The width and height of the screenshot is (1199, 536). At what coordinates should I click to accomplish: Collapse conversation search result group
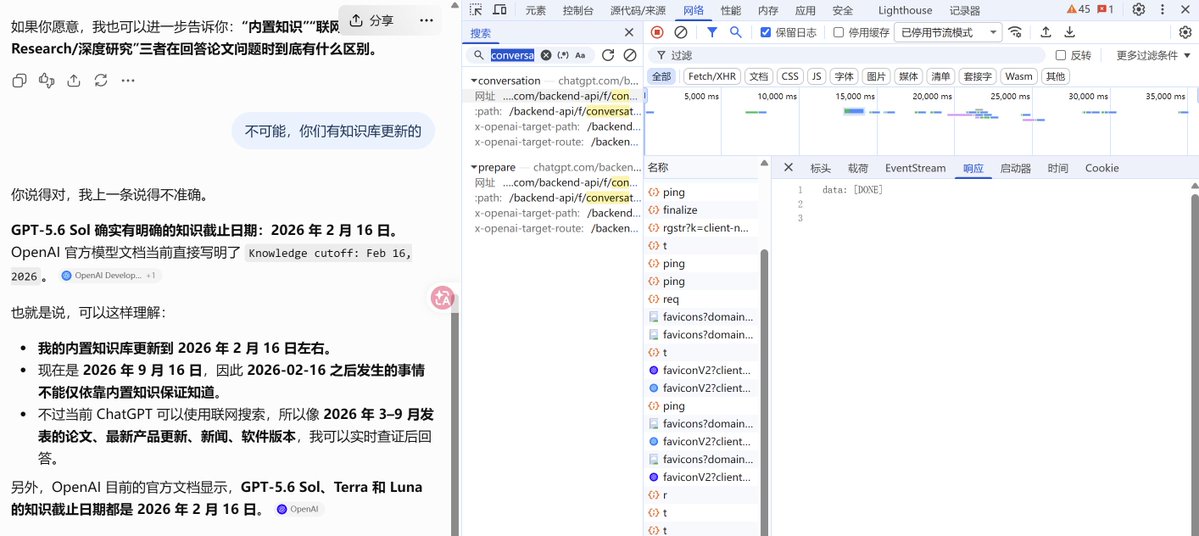click(474, 80)
